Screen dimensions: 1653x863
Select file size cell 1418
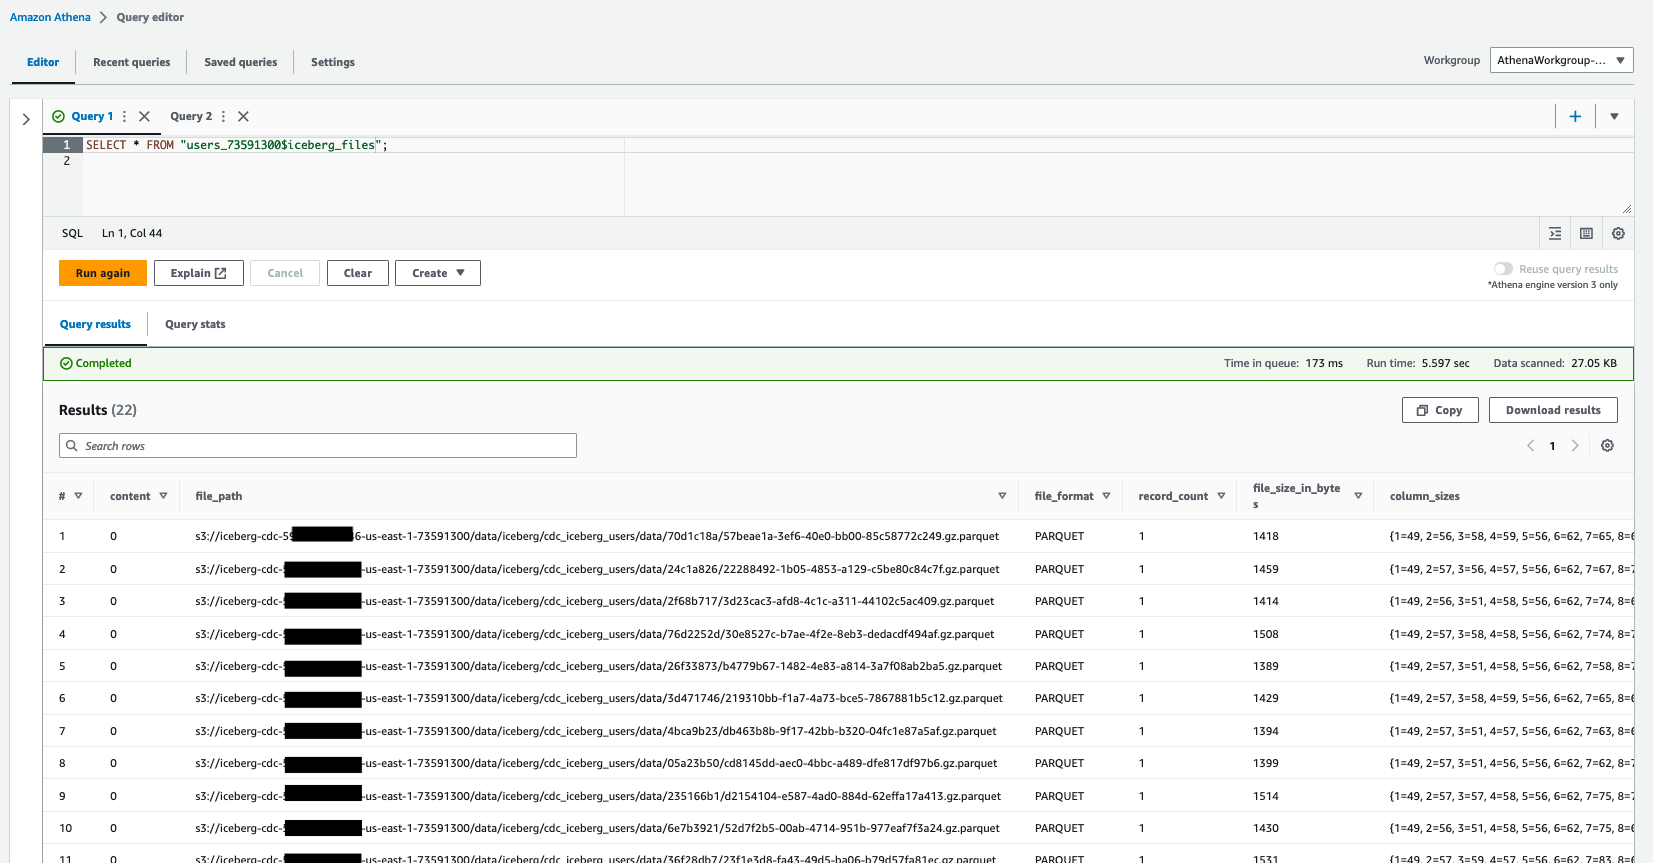coord(1266,536)
